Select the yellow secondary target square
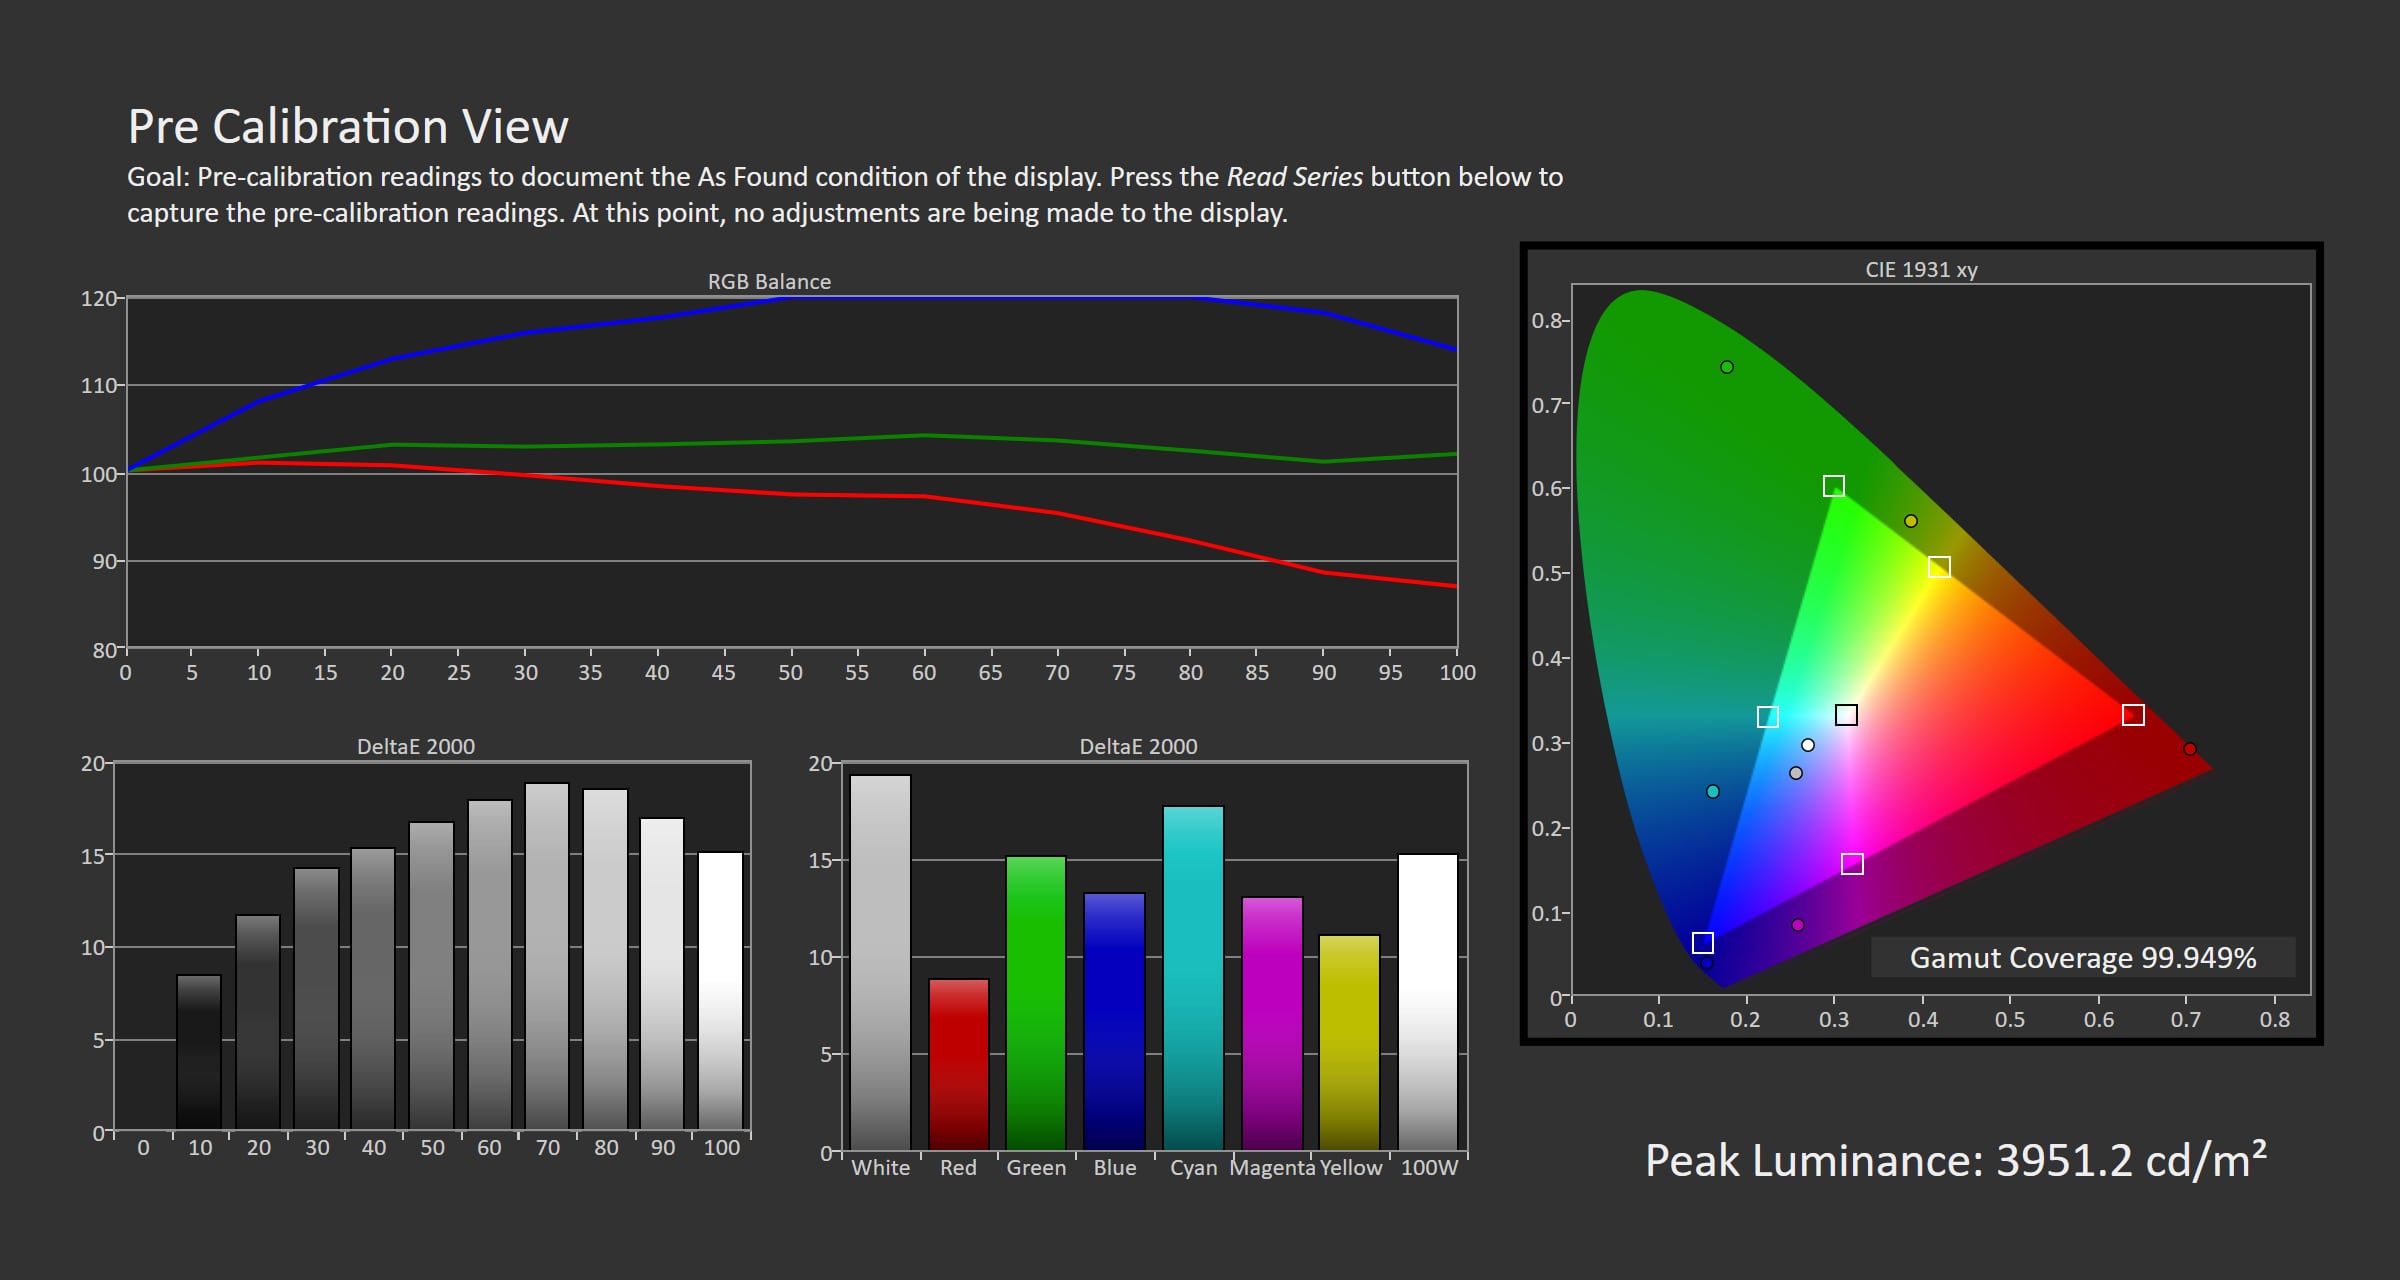Viewport: 2400px width, 1280px height. (x=1939, y=567)
